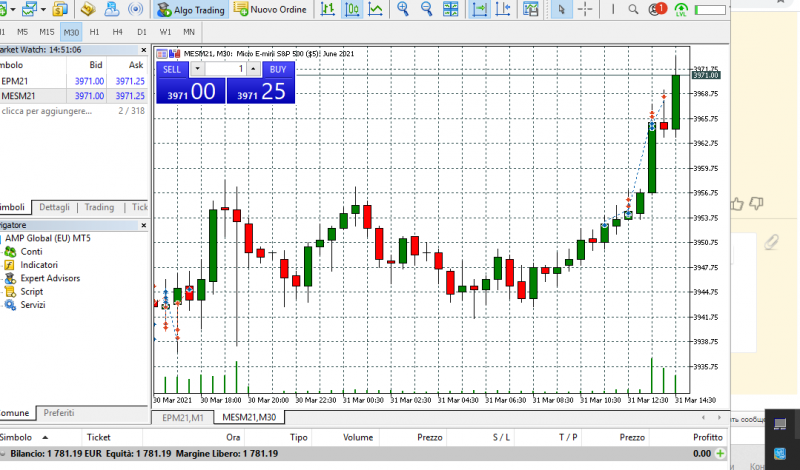Select the vertical line drawing tool
The width and height of the screenshot is (800, 470).
pos(613,9)
